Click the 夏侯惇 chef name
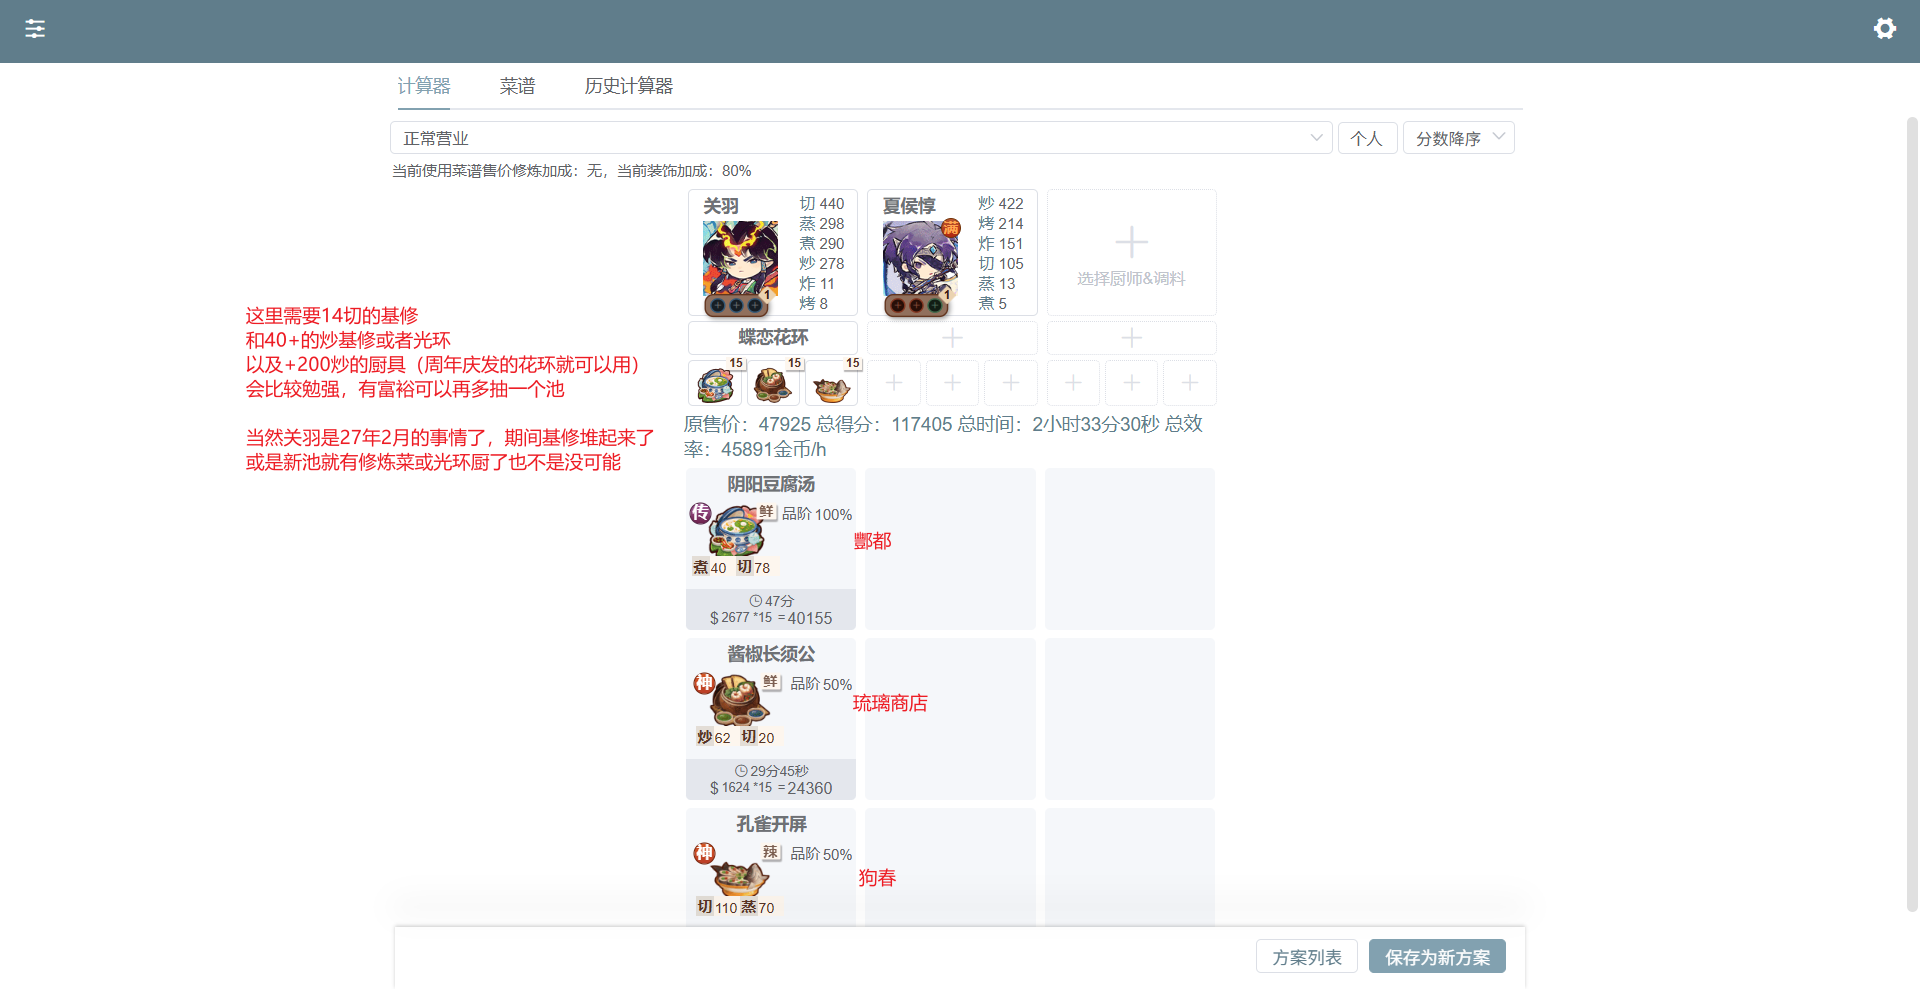The image size is (1920, 989). 909,206
